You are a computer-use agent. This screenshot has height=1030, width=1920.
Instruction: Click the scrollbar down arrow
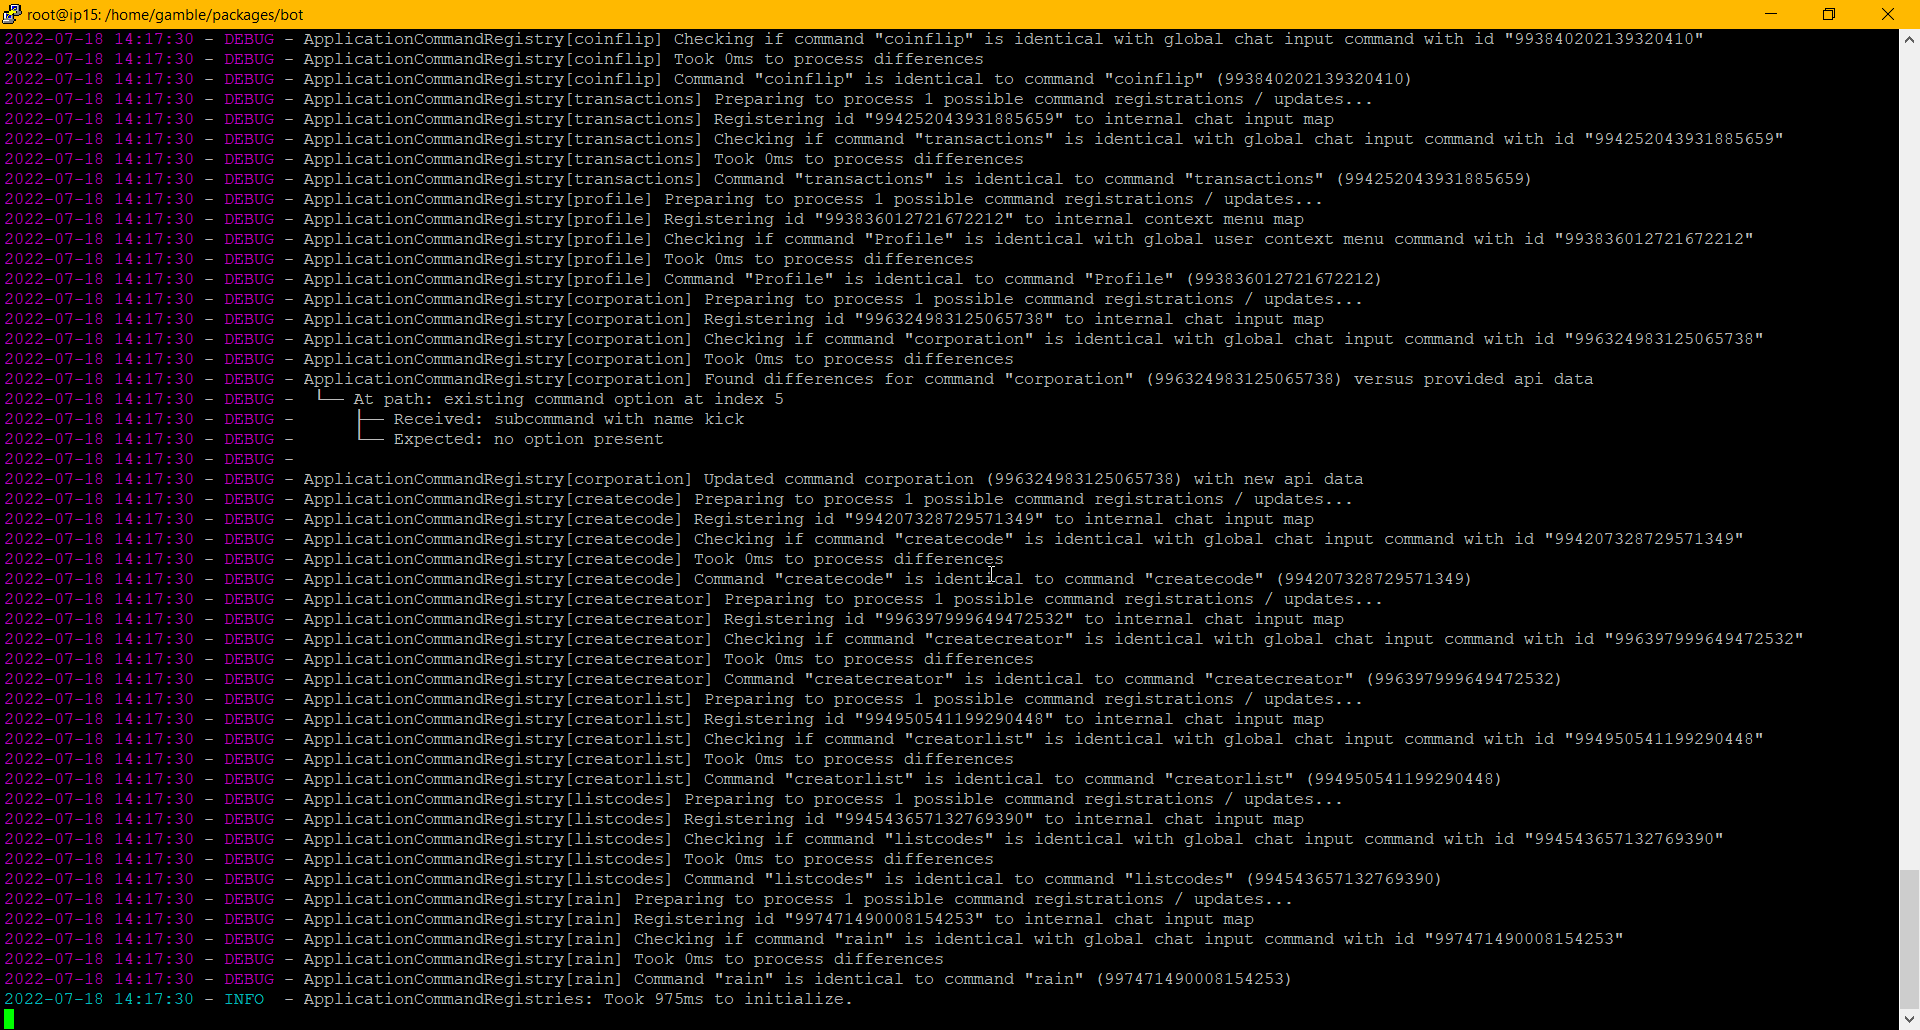coord(1908,1019)
